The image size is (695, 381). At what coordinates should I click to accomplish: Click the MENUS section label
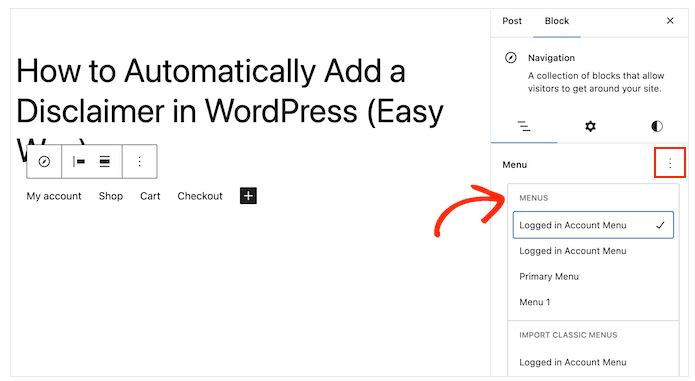(x=534, y=198)
